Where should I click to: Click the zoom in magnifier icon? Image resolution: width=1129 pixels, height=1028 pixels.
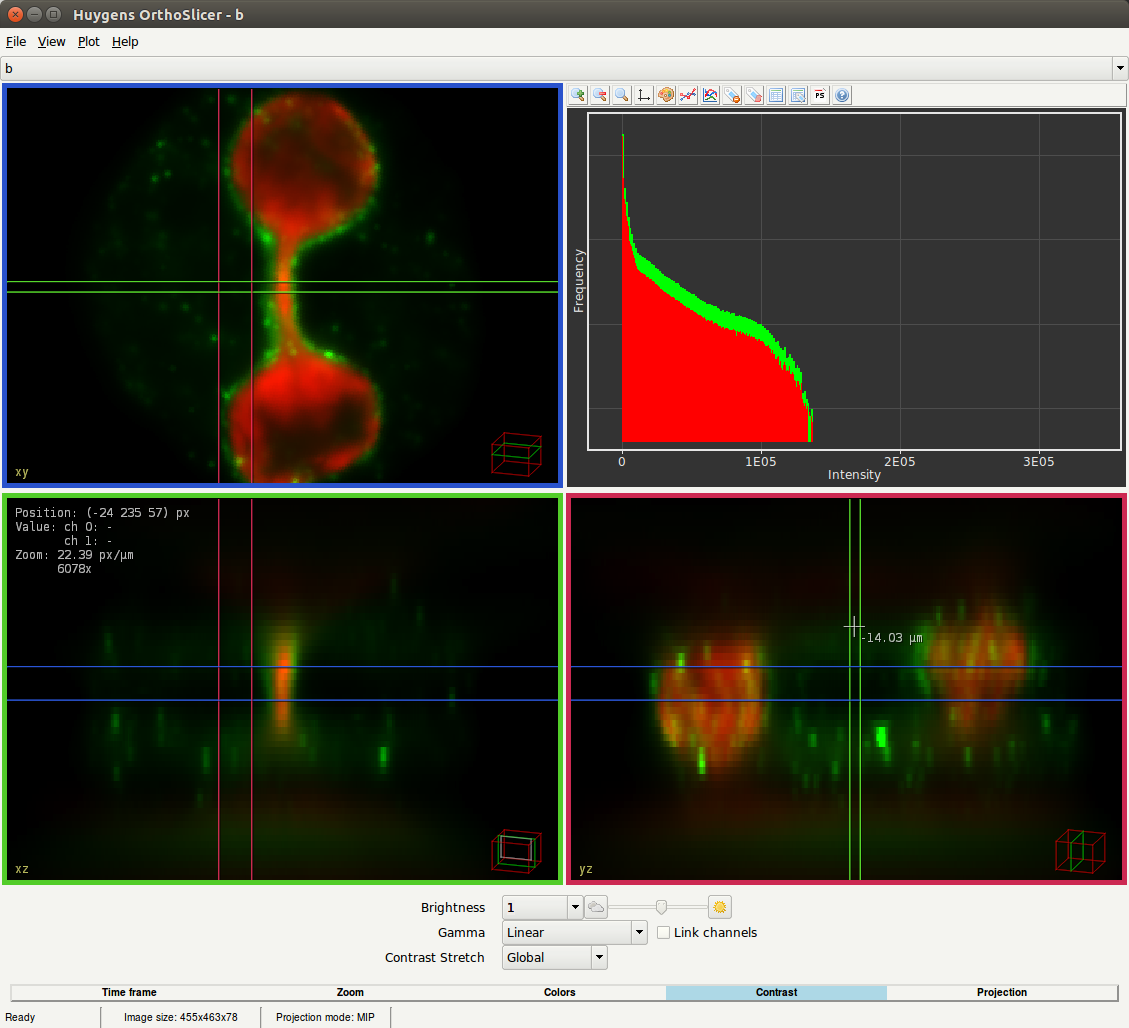pos(578,96)
